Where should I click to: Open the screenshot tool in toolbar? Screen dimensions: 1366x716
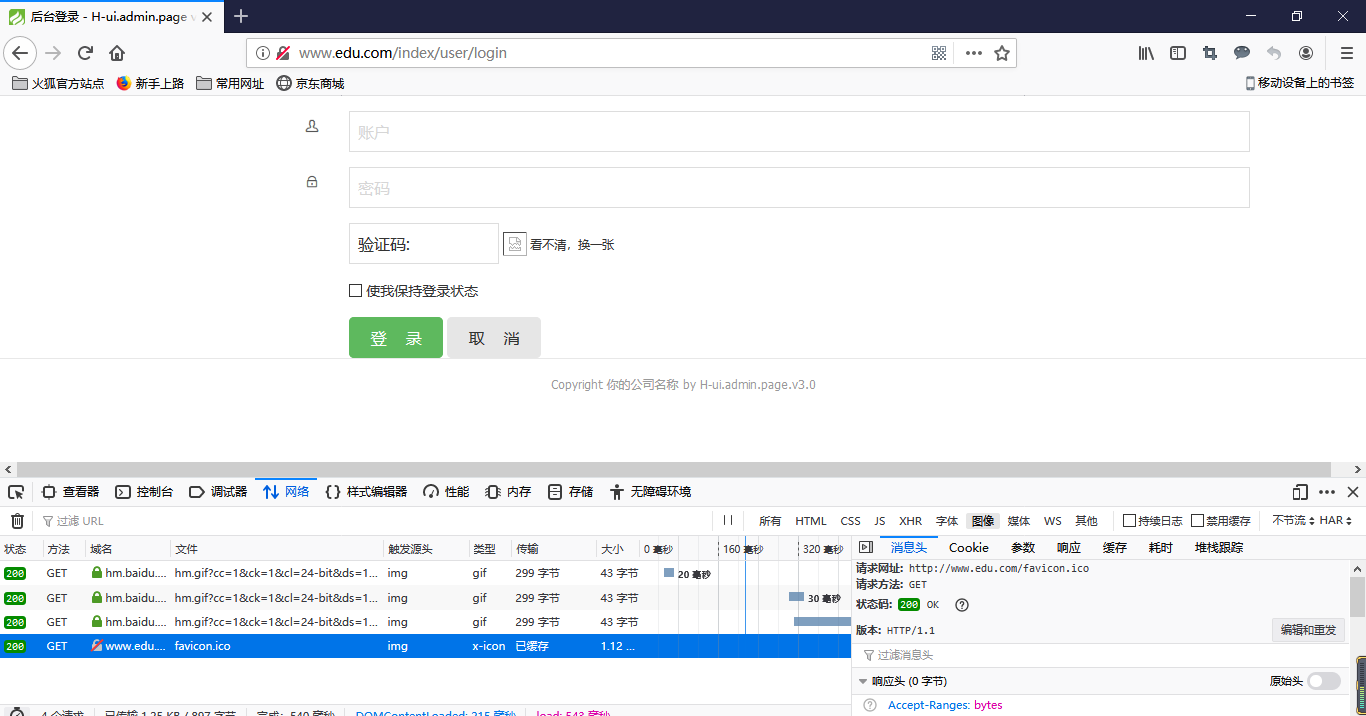(x=1210, y=52)
